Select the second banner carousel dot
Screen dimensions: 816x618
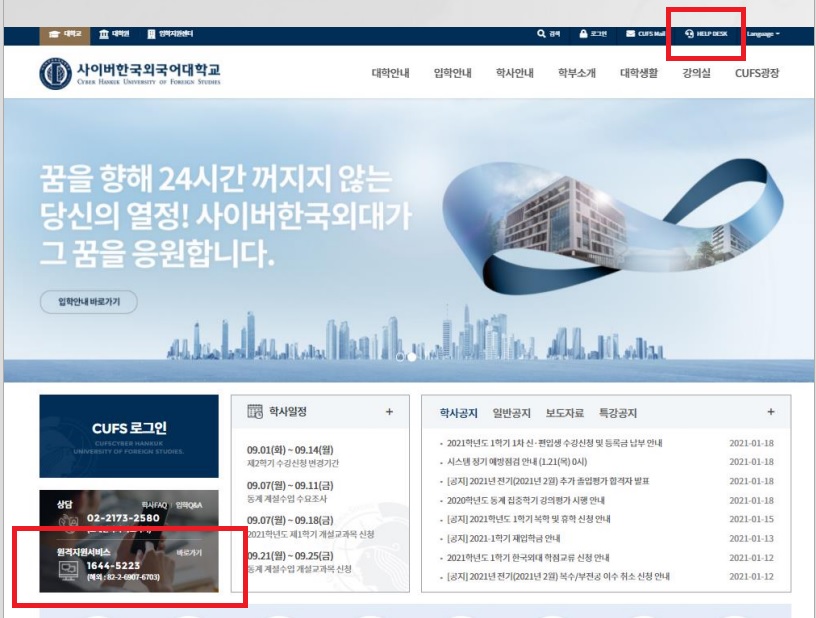click(x=412, y=357)
